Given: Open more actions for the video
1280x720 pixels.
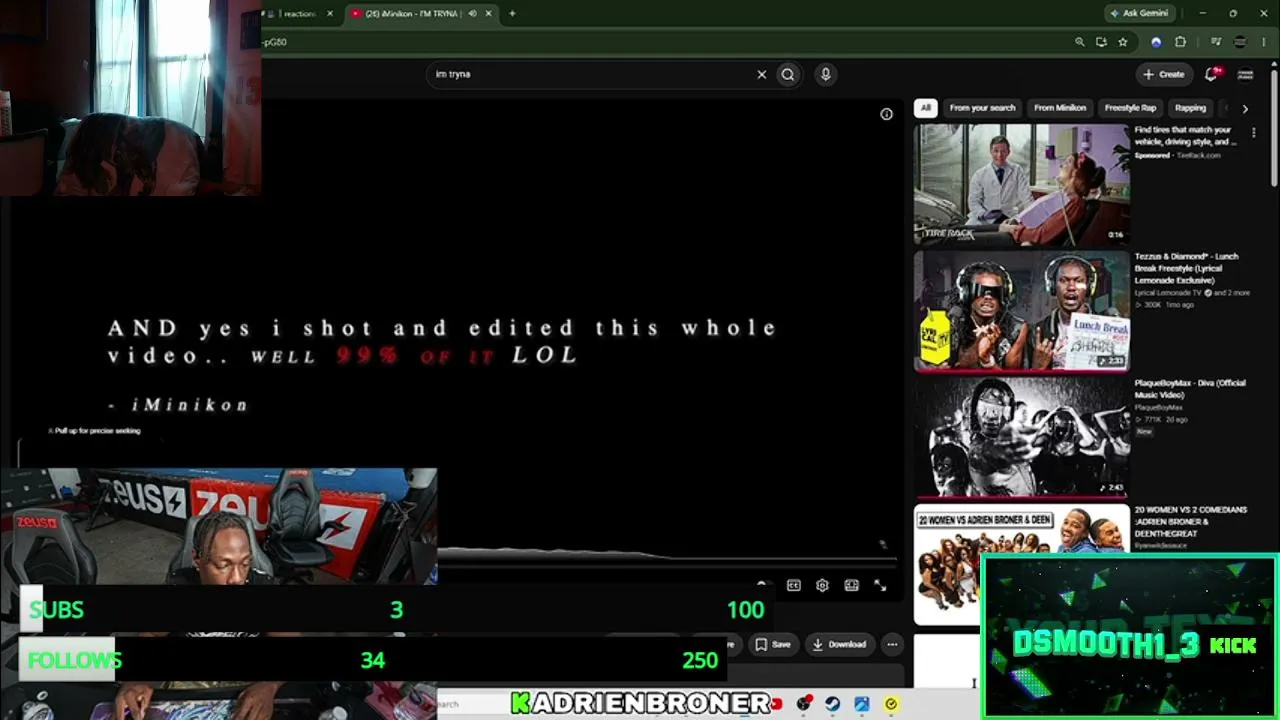Looking at the screenshot, I should click(x=892, y=645).
